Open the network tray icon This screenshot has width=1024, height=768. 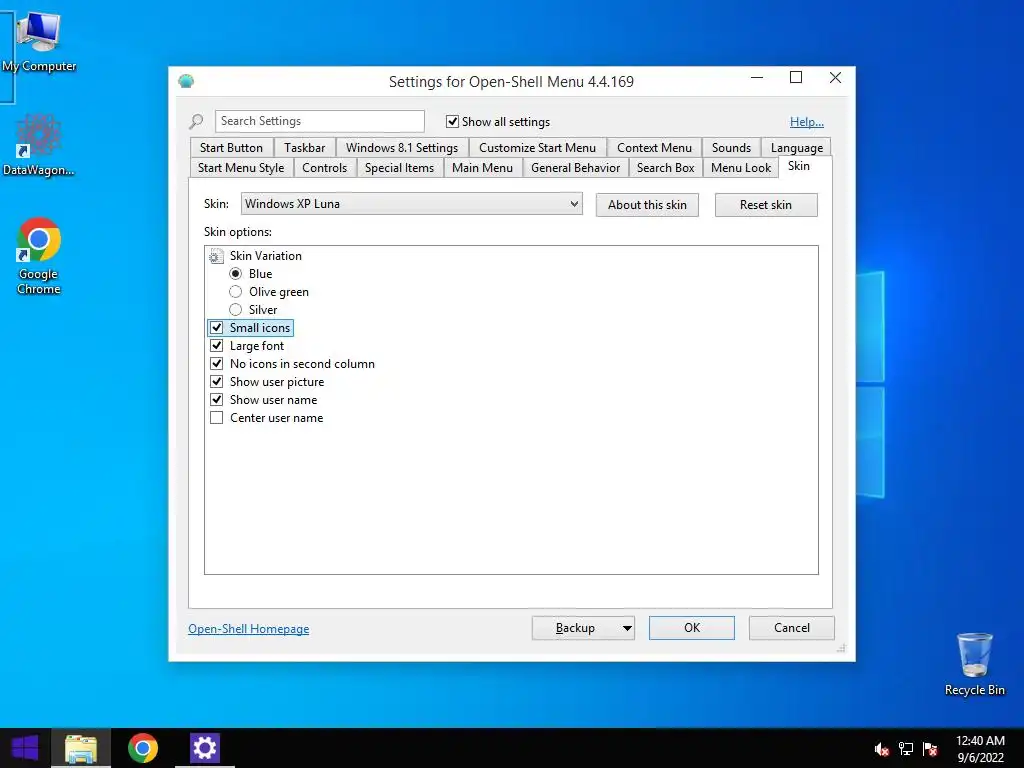tap(906, 749)
